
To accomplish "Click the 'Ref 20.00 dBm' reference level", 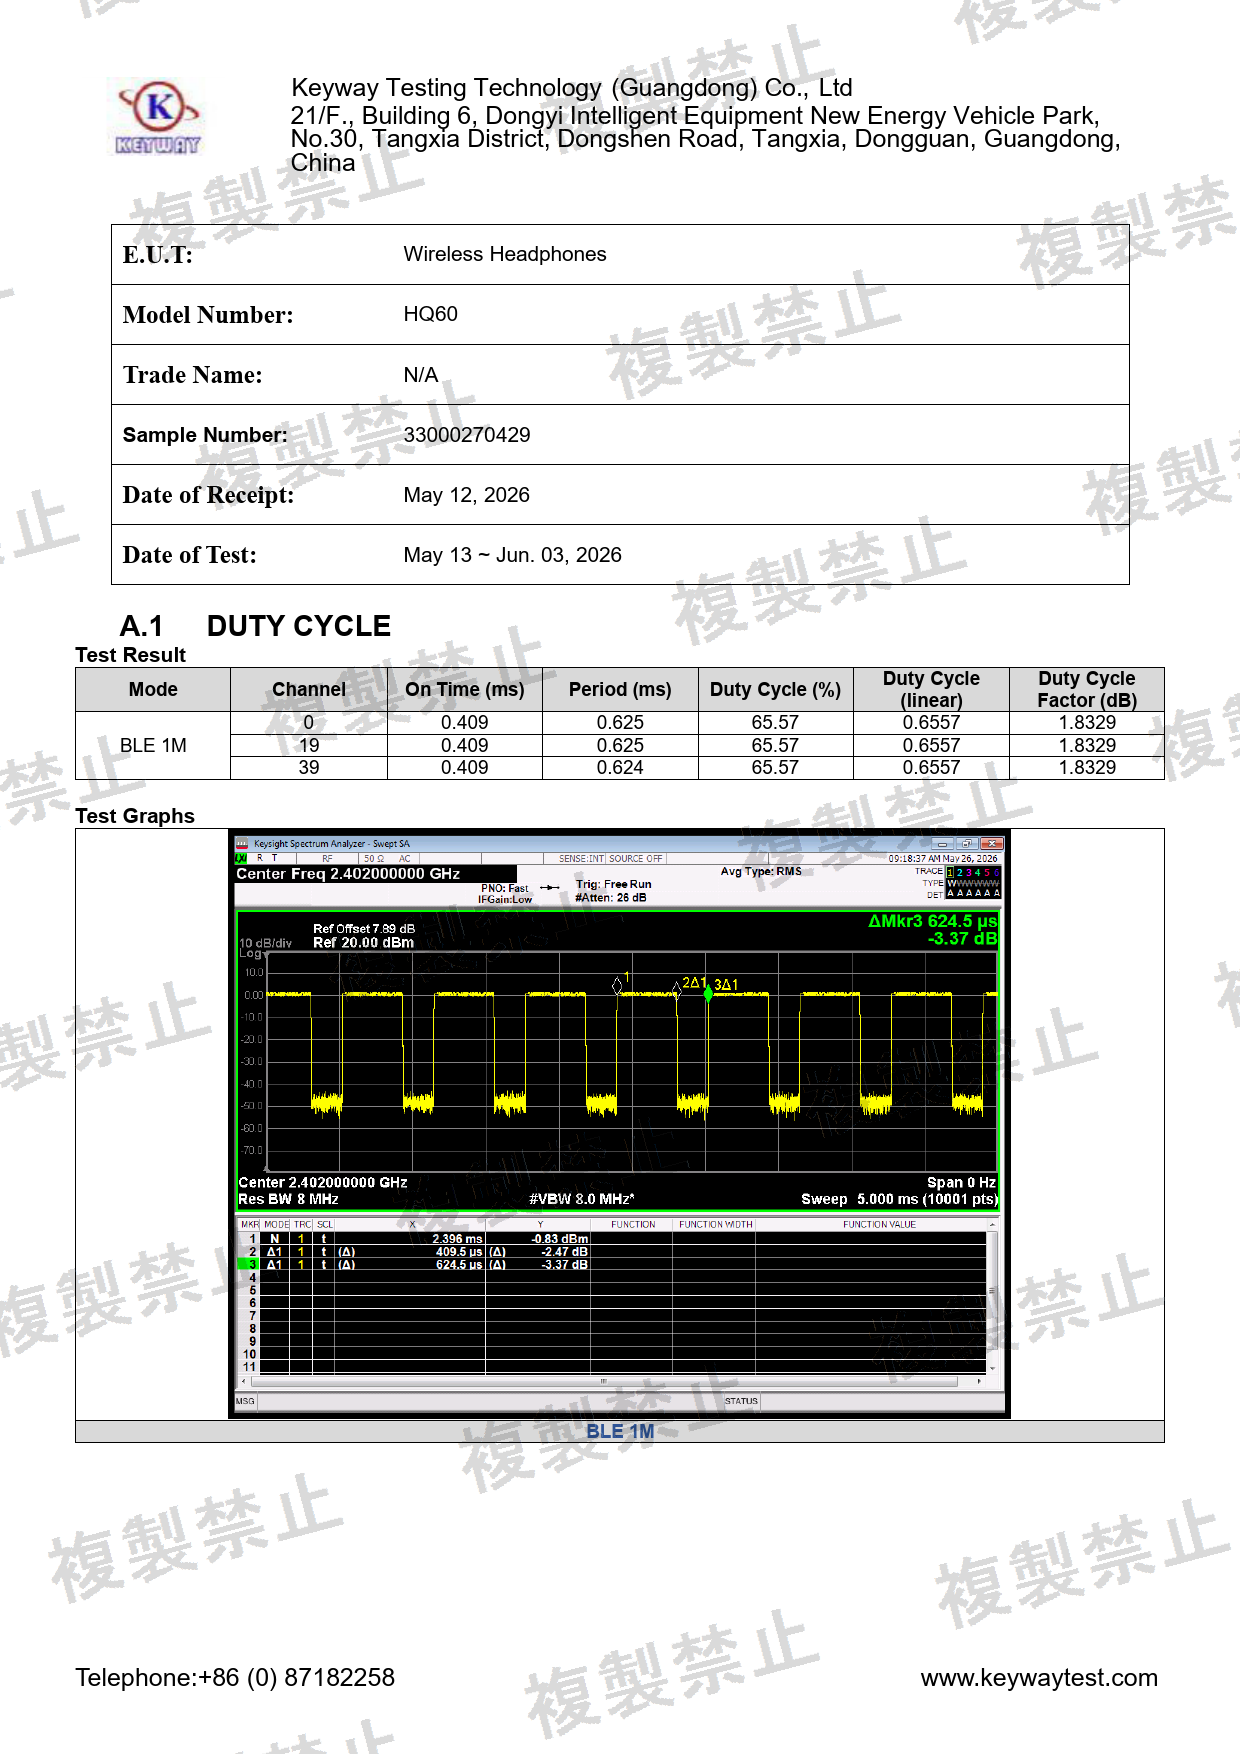I will 363,943.
